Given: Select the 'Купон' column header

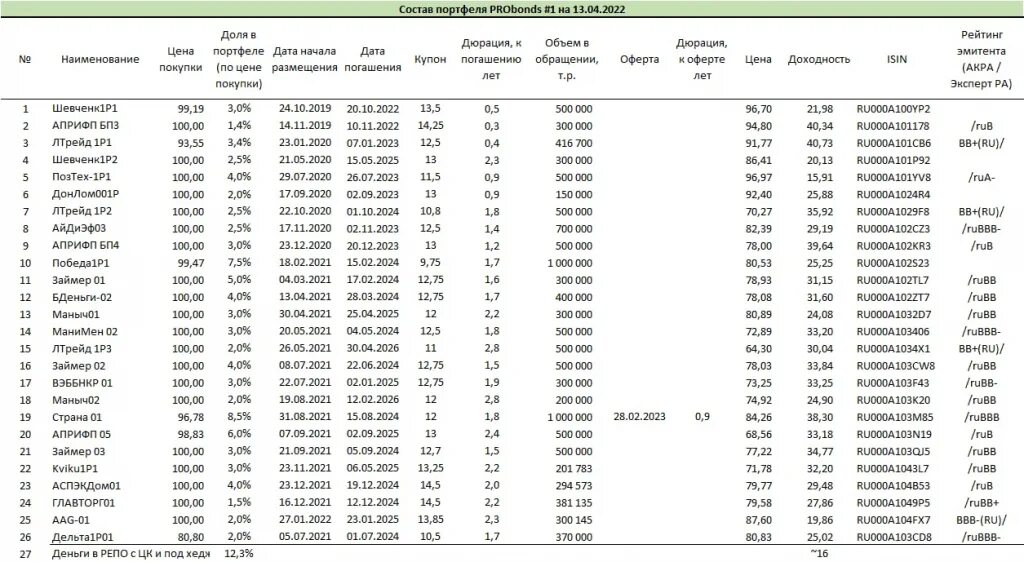Looking at the screenshot, I should pos(430,59).
